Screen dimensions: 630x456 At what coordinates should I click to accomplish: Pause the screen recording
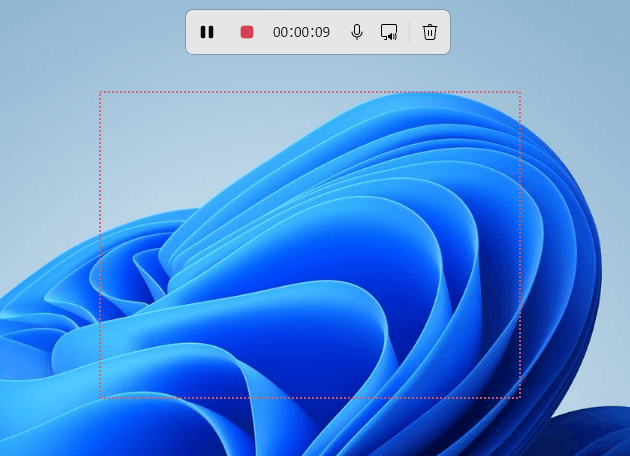[x=207, y=32]
